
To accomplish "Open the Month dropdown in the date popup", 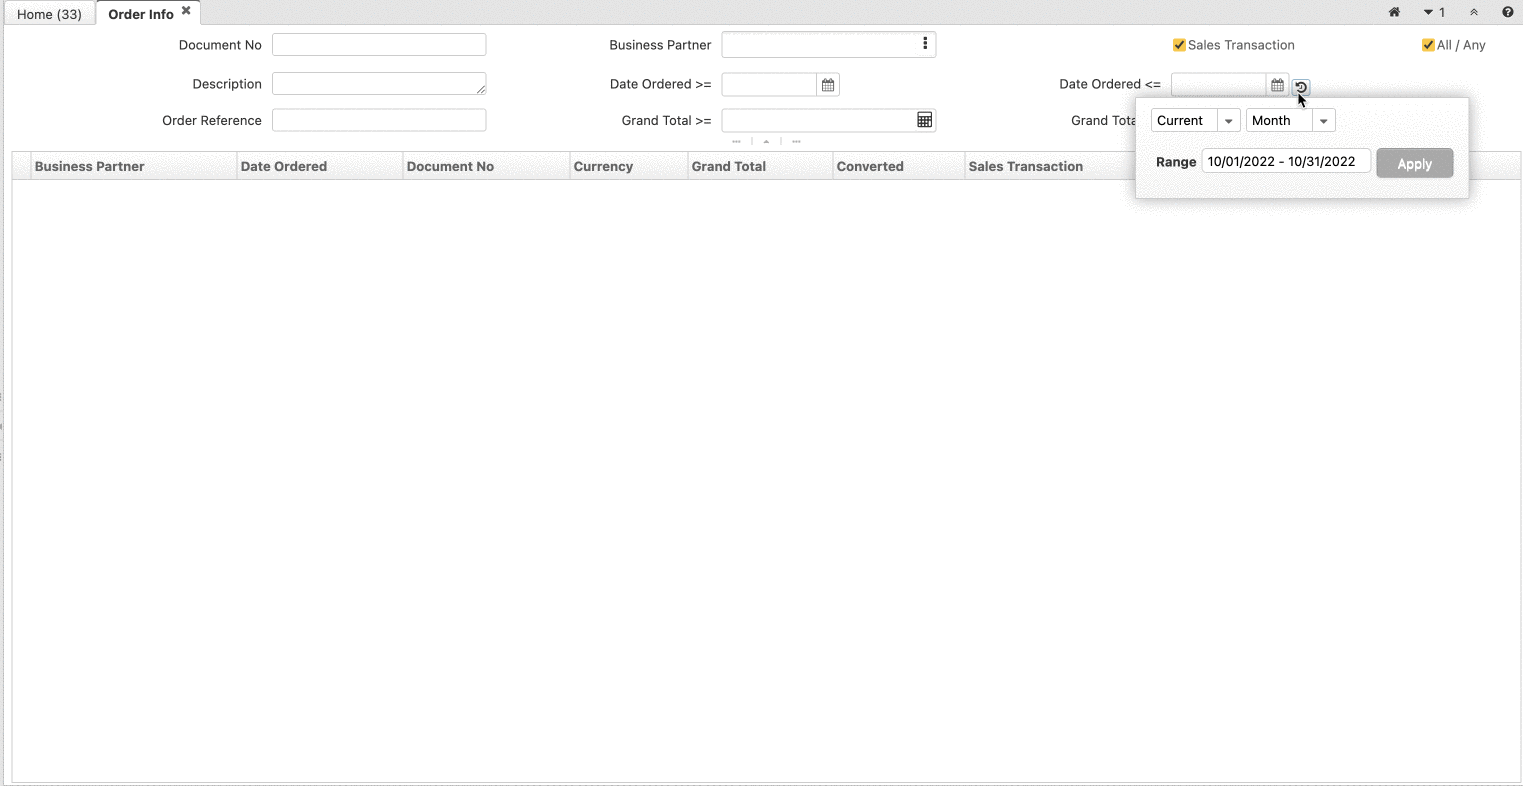I will coord(1324,120).
